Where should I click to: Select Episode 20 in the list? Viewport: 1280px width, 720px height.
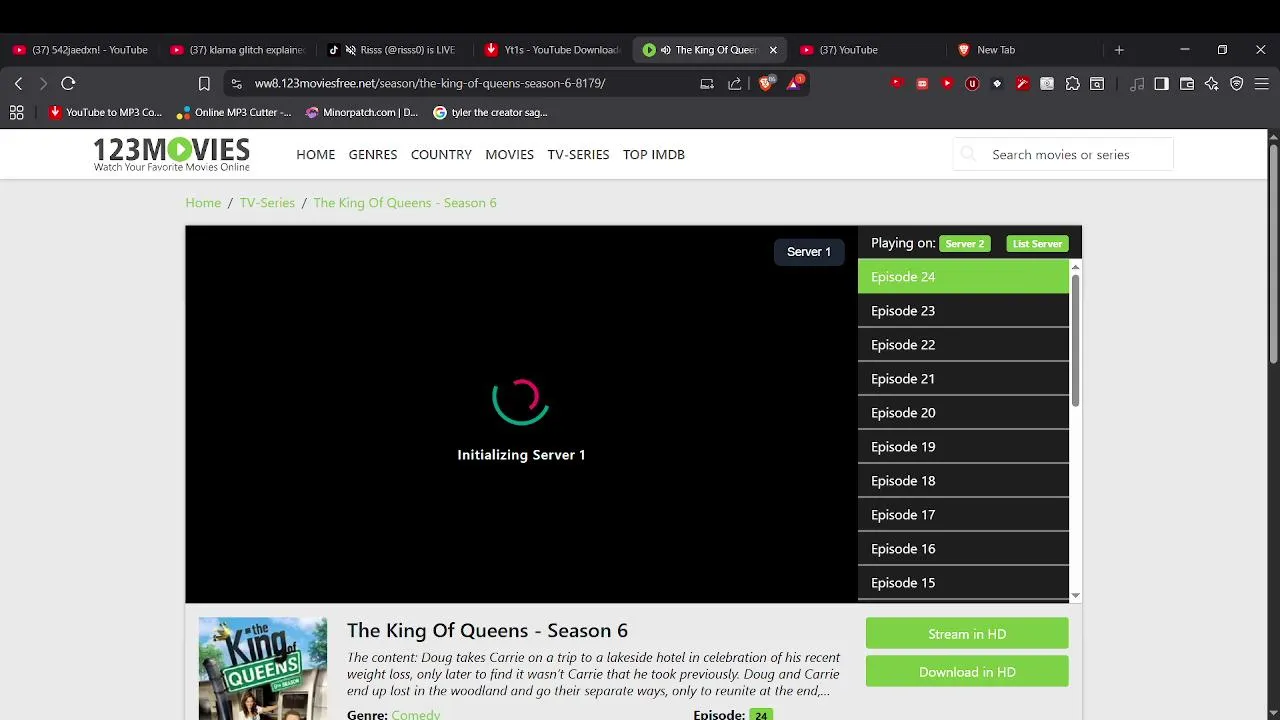click(963, 413)
